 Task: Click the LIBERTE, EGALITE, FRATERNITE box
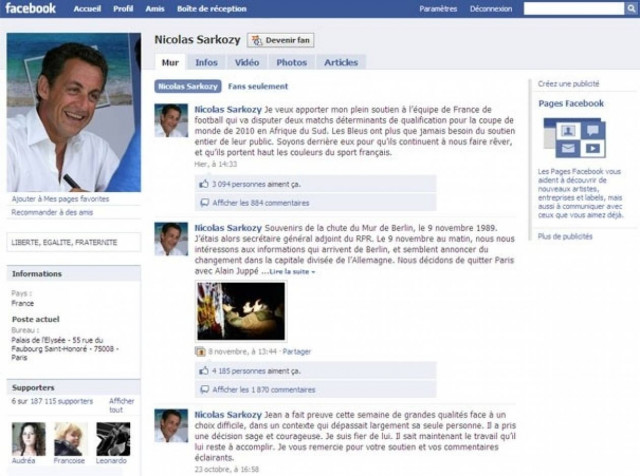[x=74, y=242]
